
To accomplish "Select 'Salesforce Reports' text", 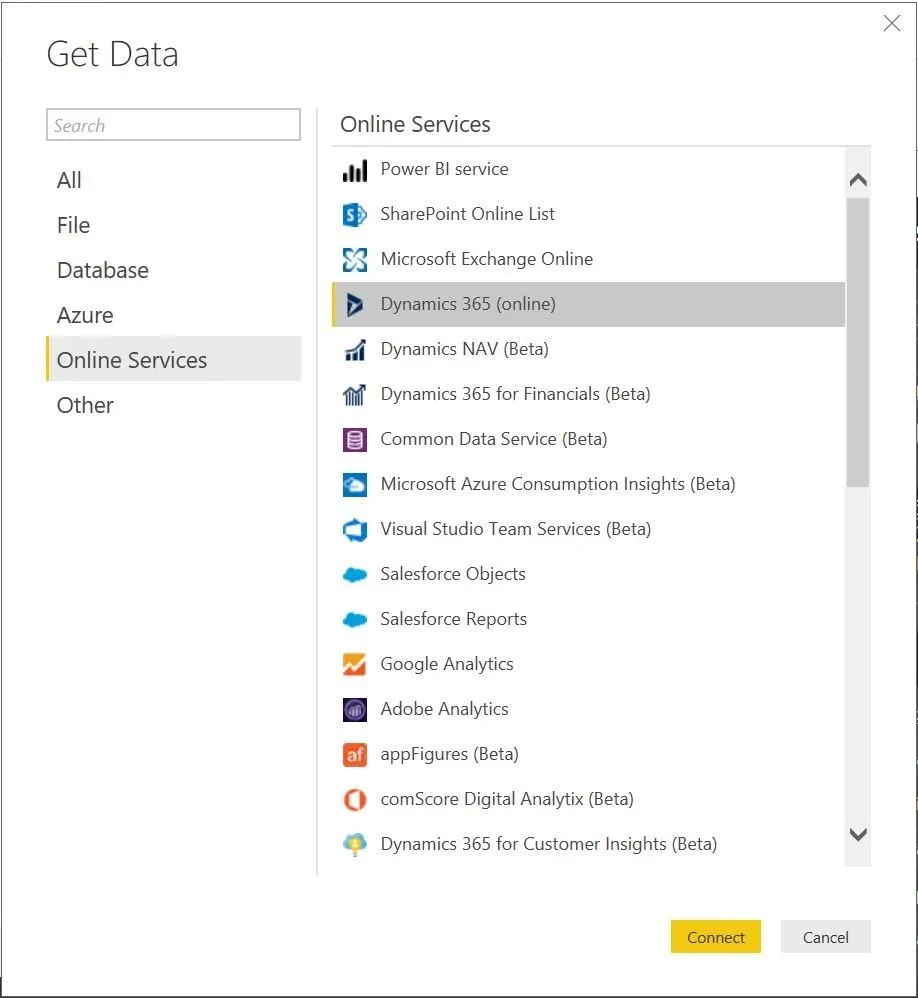I will click(x=453, y=619).
